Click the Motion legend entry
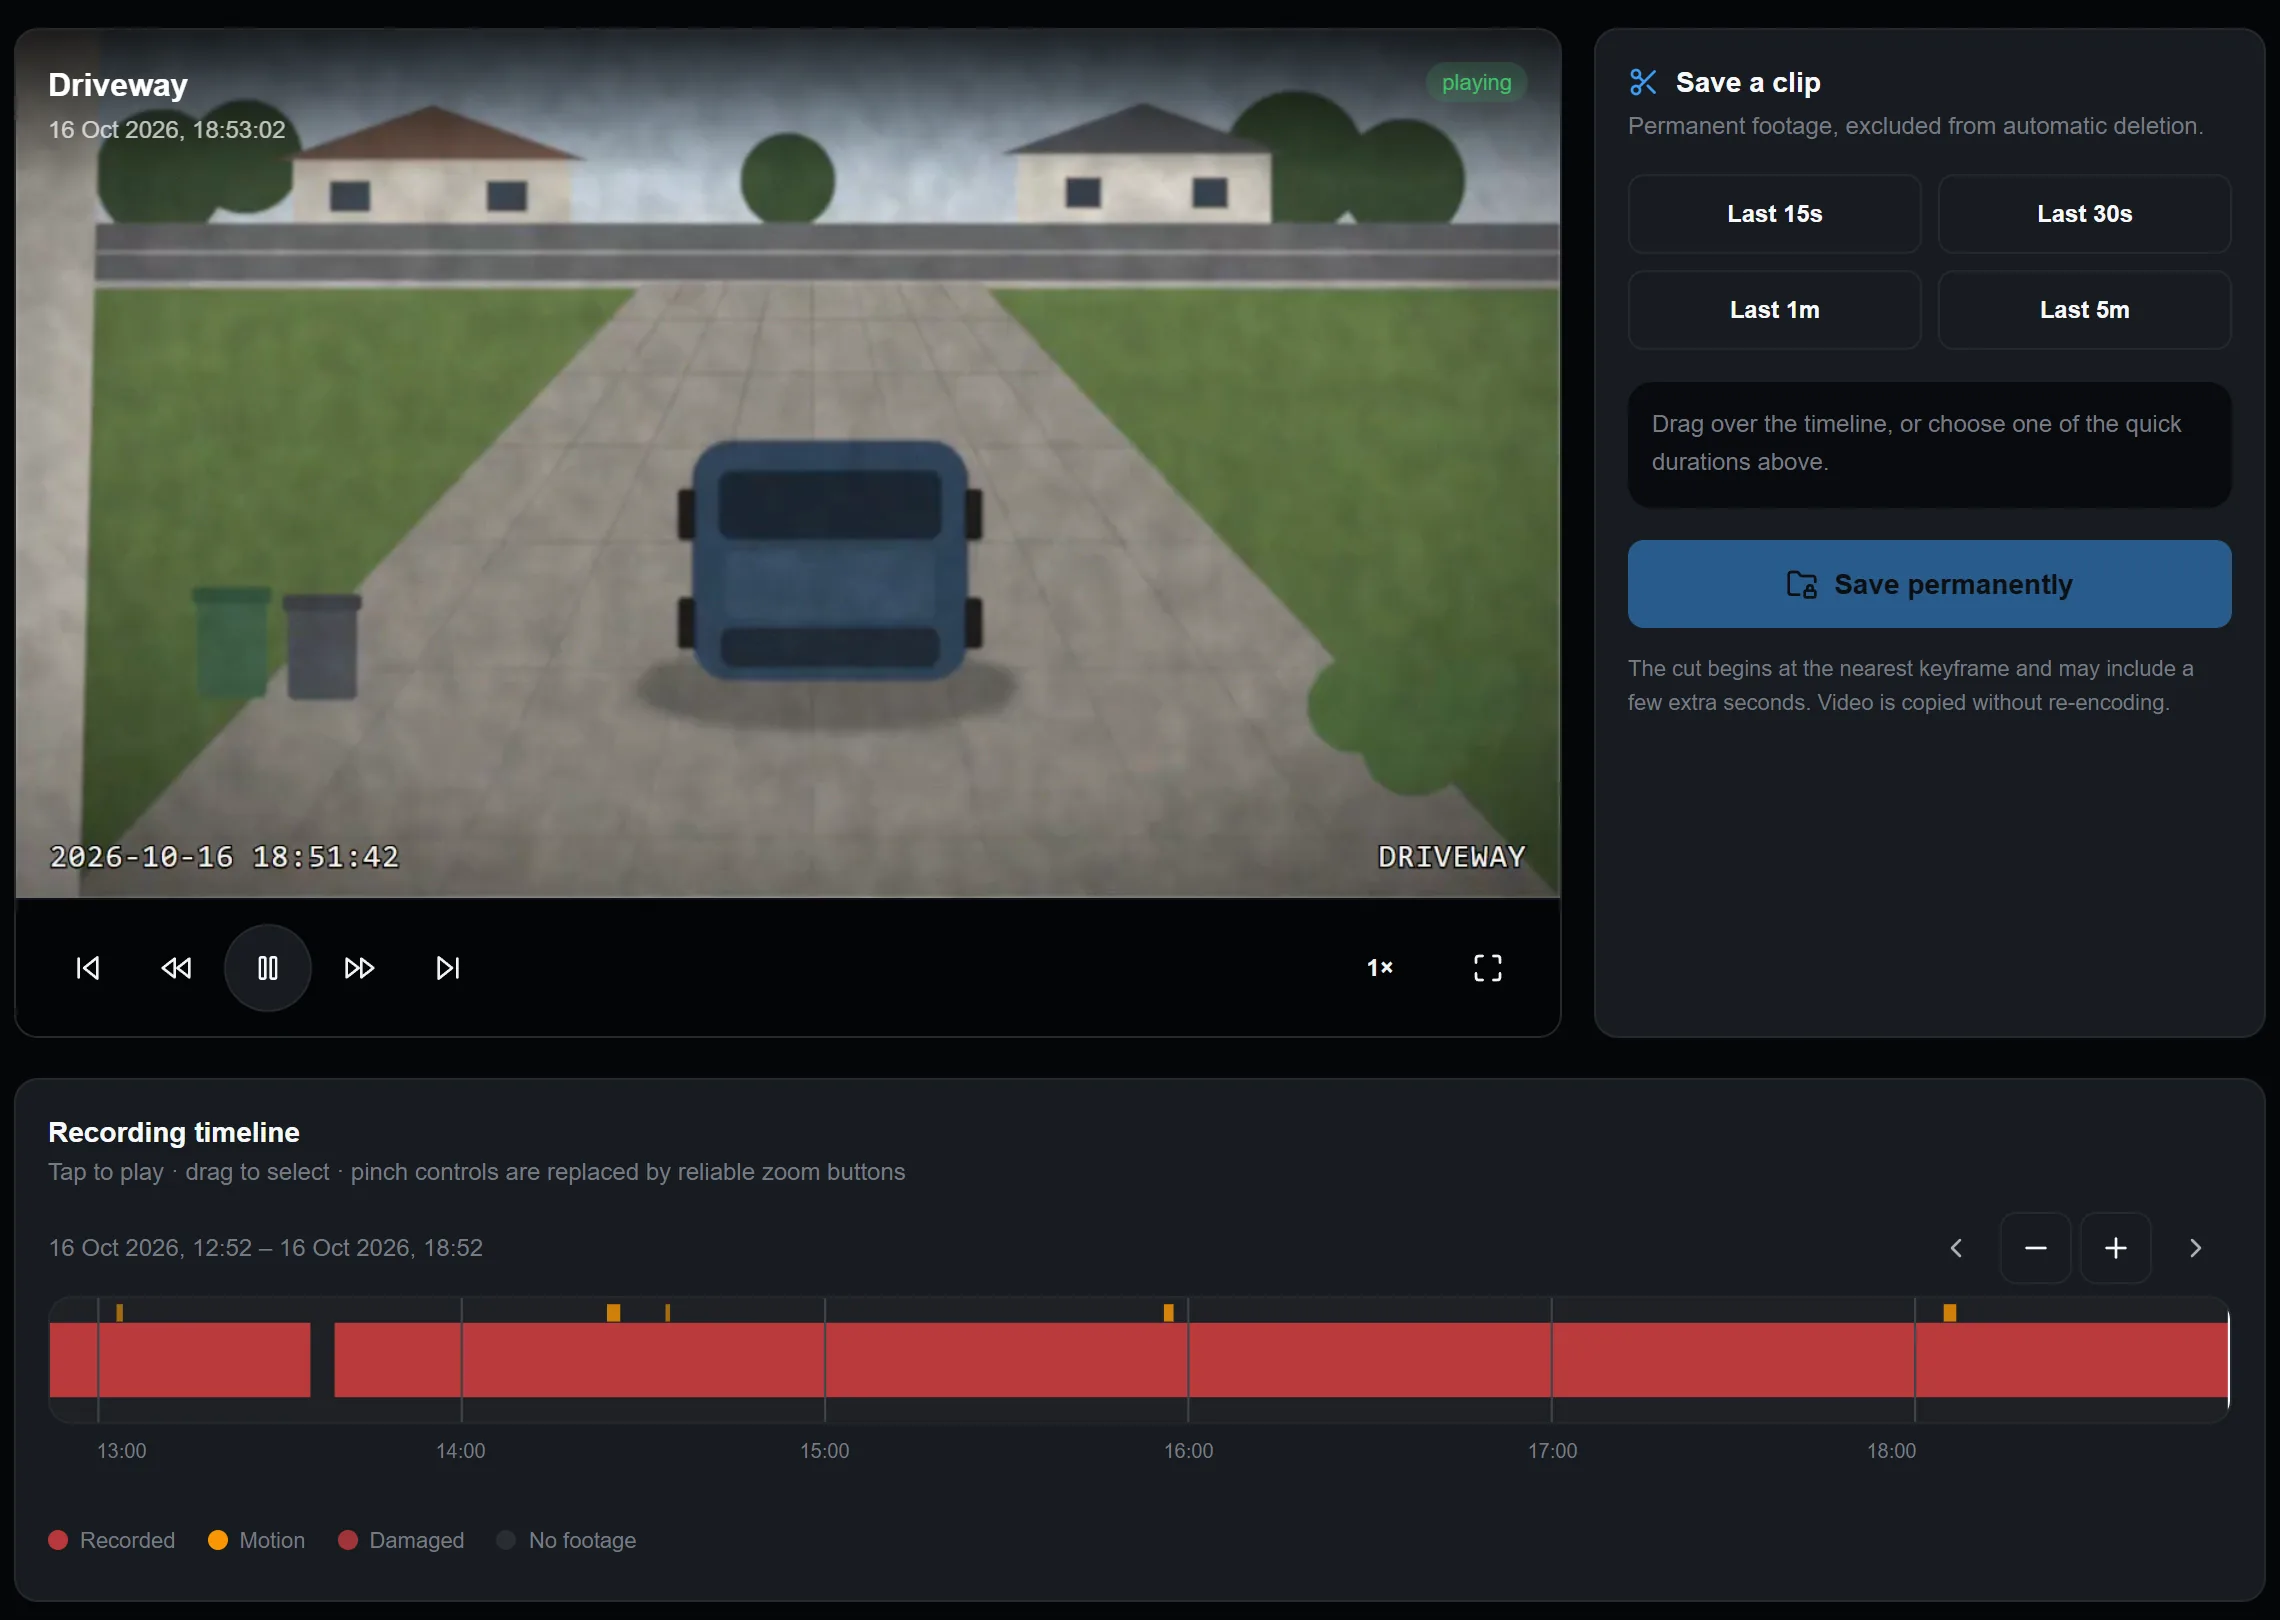The image size is (2280, 1620). [256, 1540]
